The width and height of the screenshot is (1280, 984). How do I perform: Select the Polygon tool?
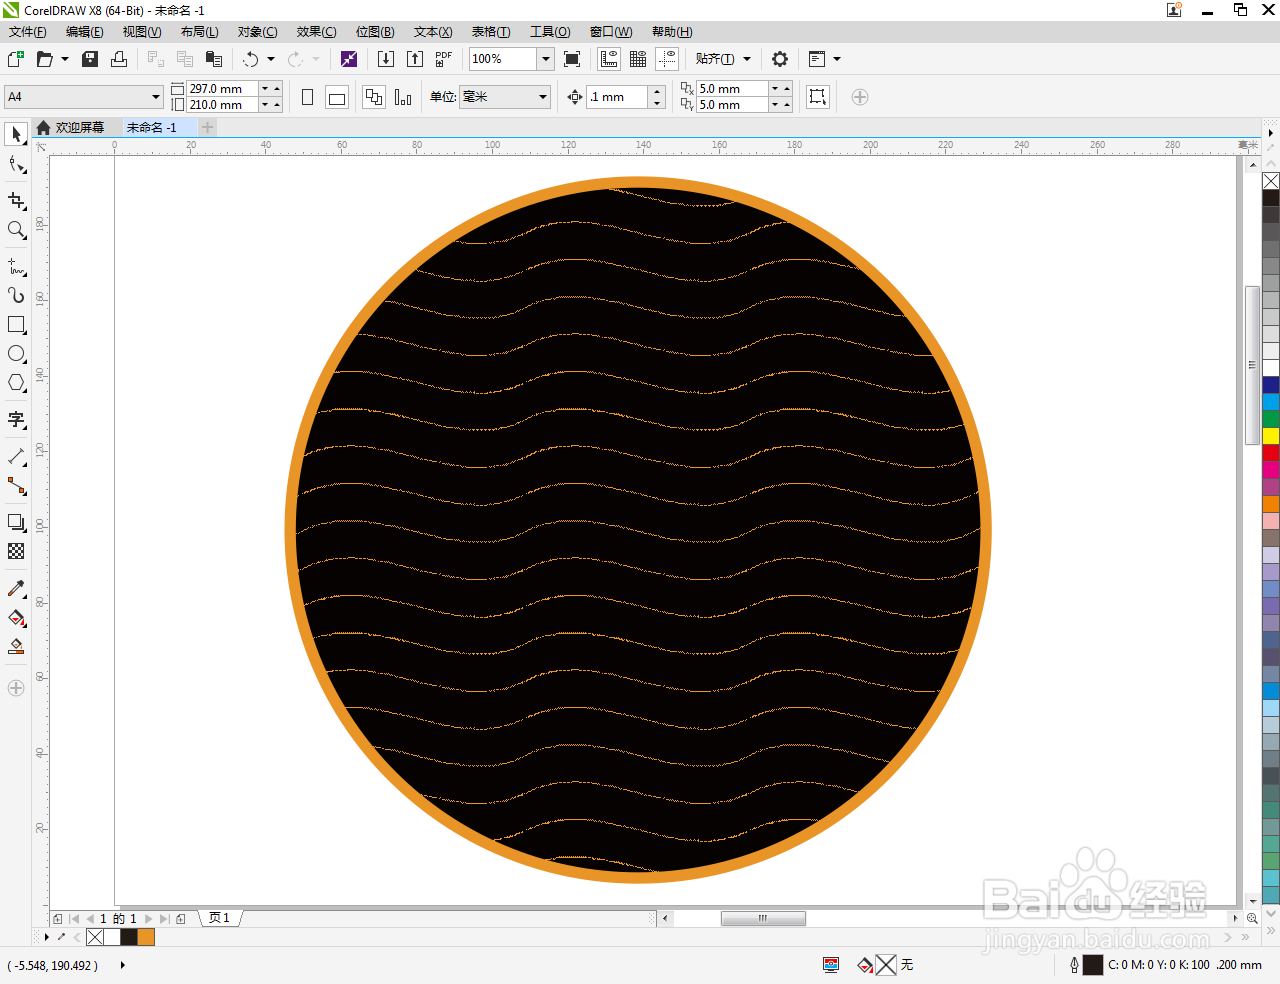click(x=16, y=383)
